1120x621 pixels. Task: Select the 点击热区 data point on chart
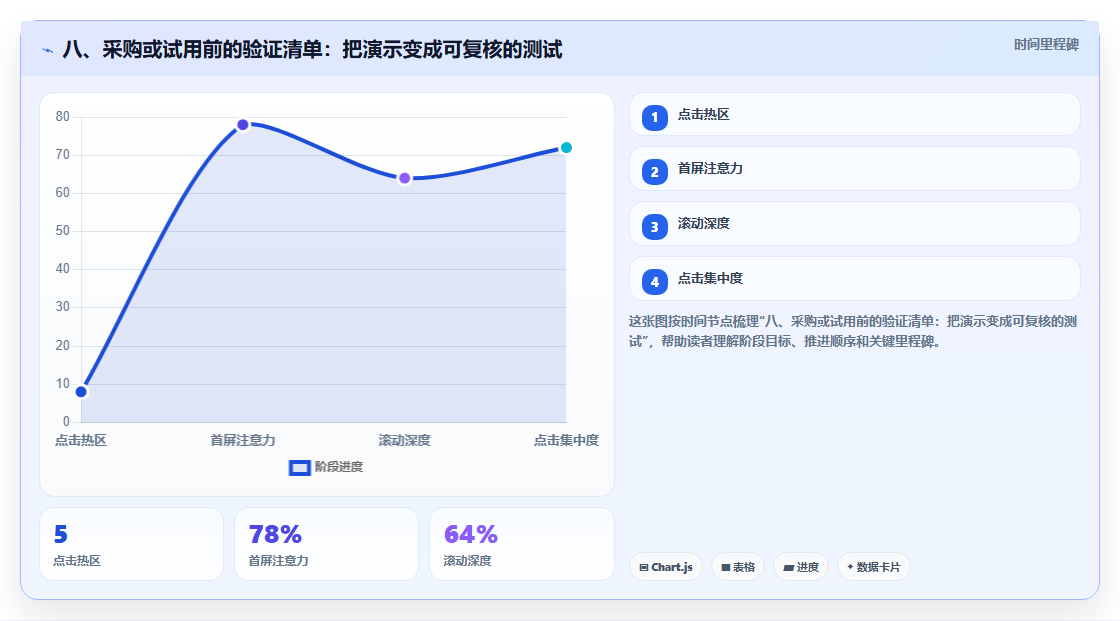click(x=81, y=392)
